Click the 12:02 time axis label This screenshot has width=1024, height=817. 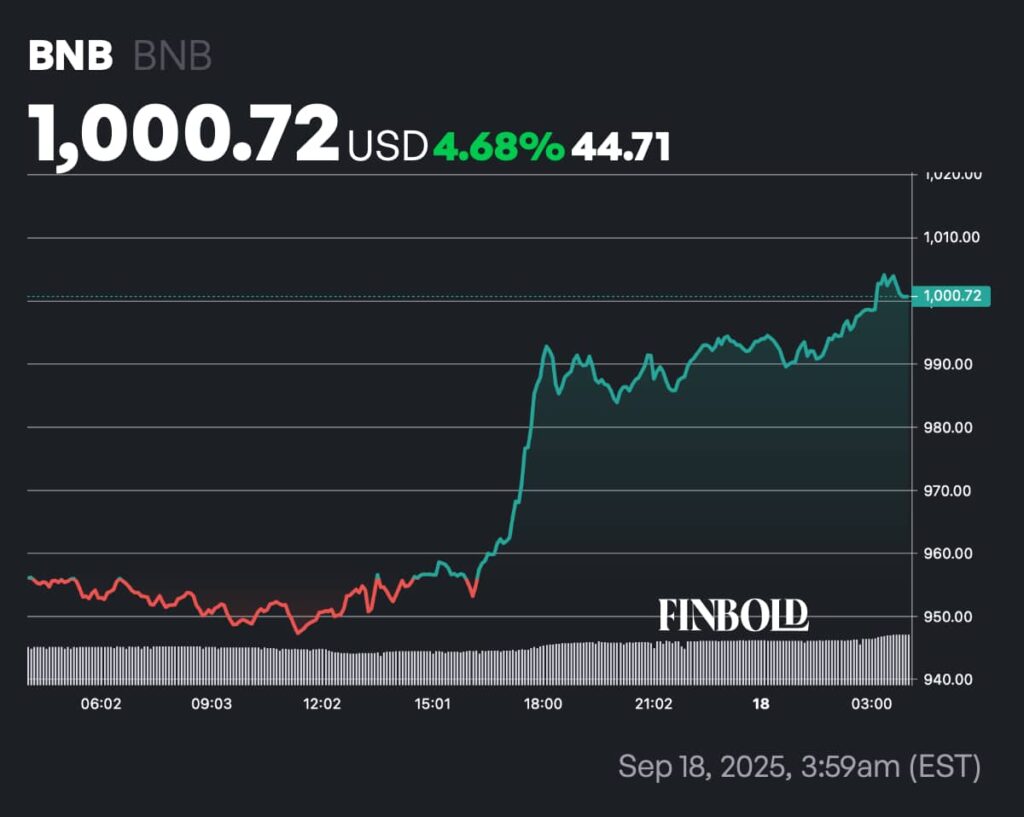tap(322, 704)
